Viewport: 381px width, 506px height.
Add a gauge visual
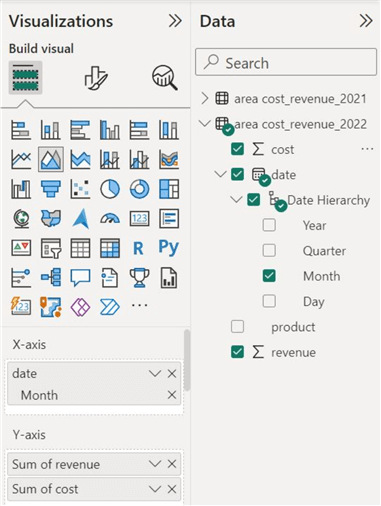pyautogui.click(x=110, y=219)
